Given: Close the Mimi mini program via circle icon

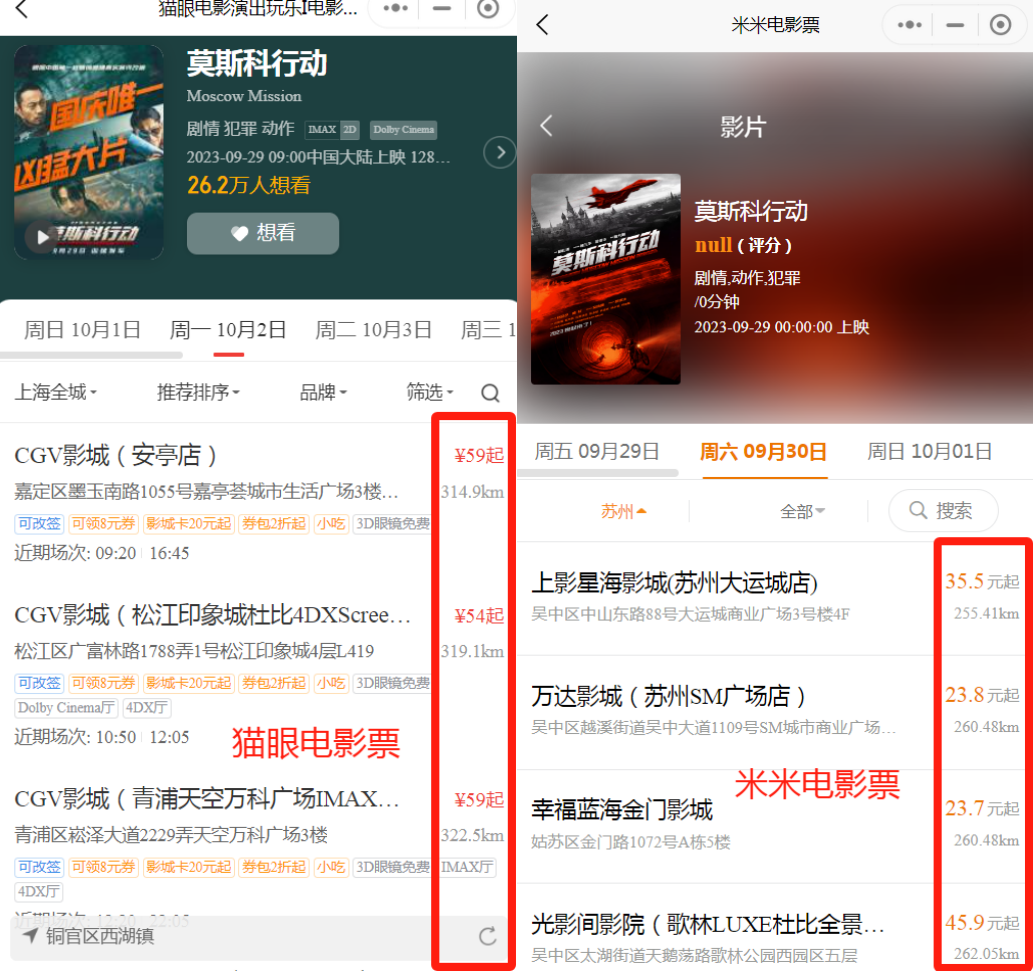Looking at the screenshot, I should (x=1000, y=25).
